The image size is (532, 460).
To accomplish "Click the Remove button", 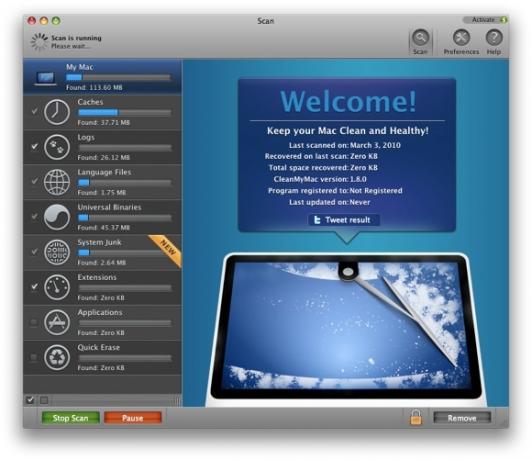I will pos(462,418).
